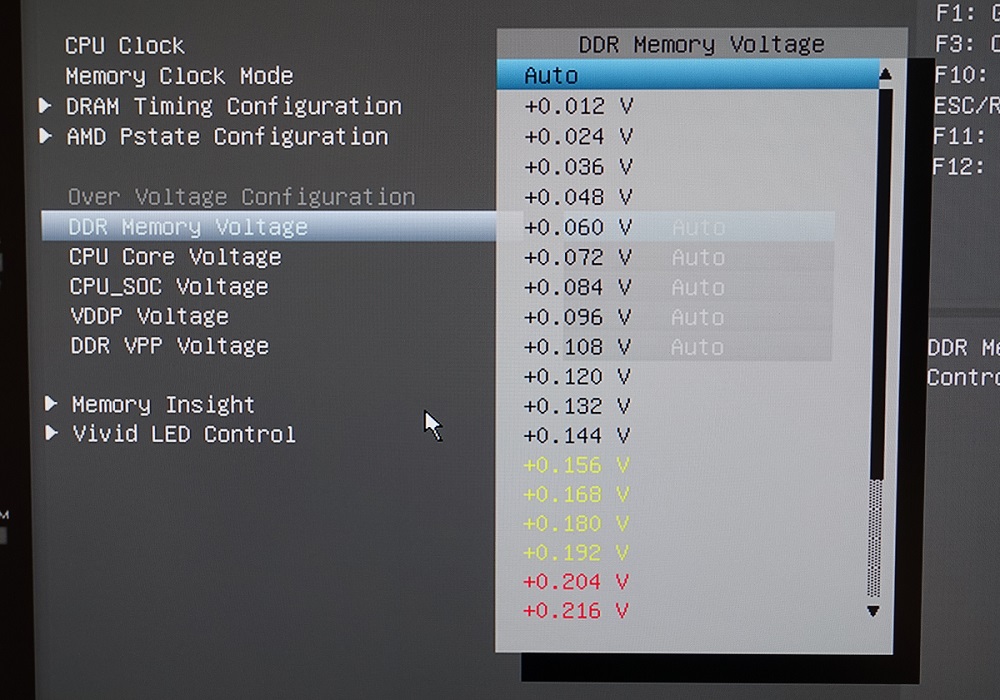Screen dimensions: 1000x700
Task: Select yellow +0.156 V entry
Action: point(577,465)
